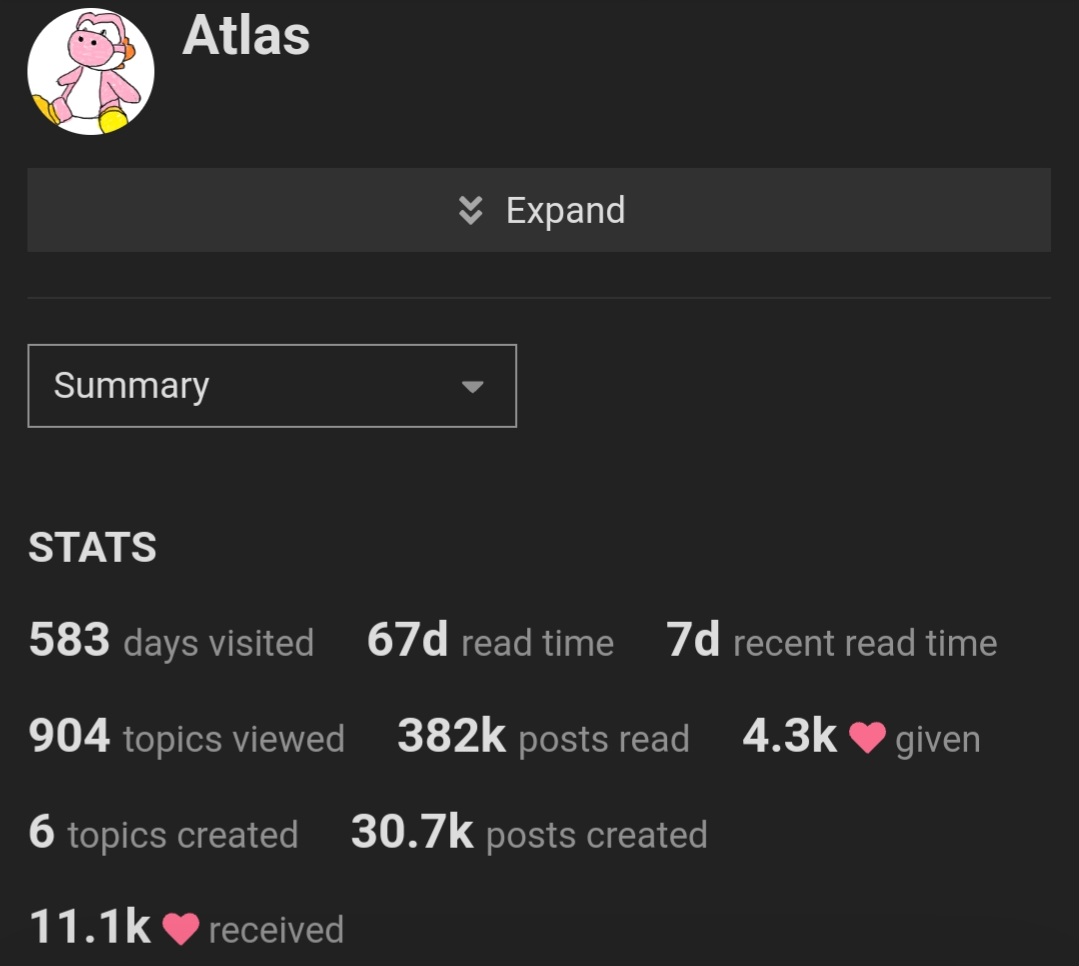The image size is (1079, 966).
Task: Open the 30.7k posts created stat
Action: point(529,833)
